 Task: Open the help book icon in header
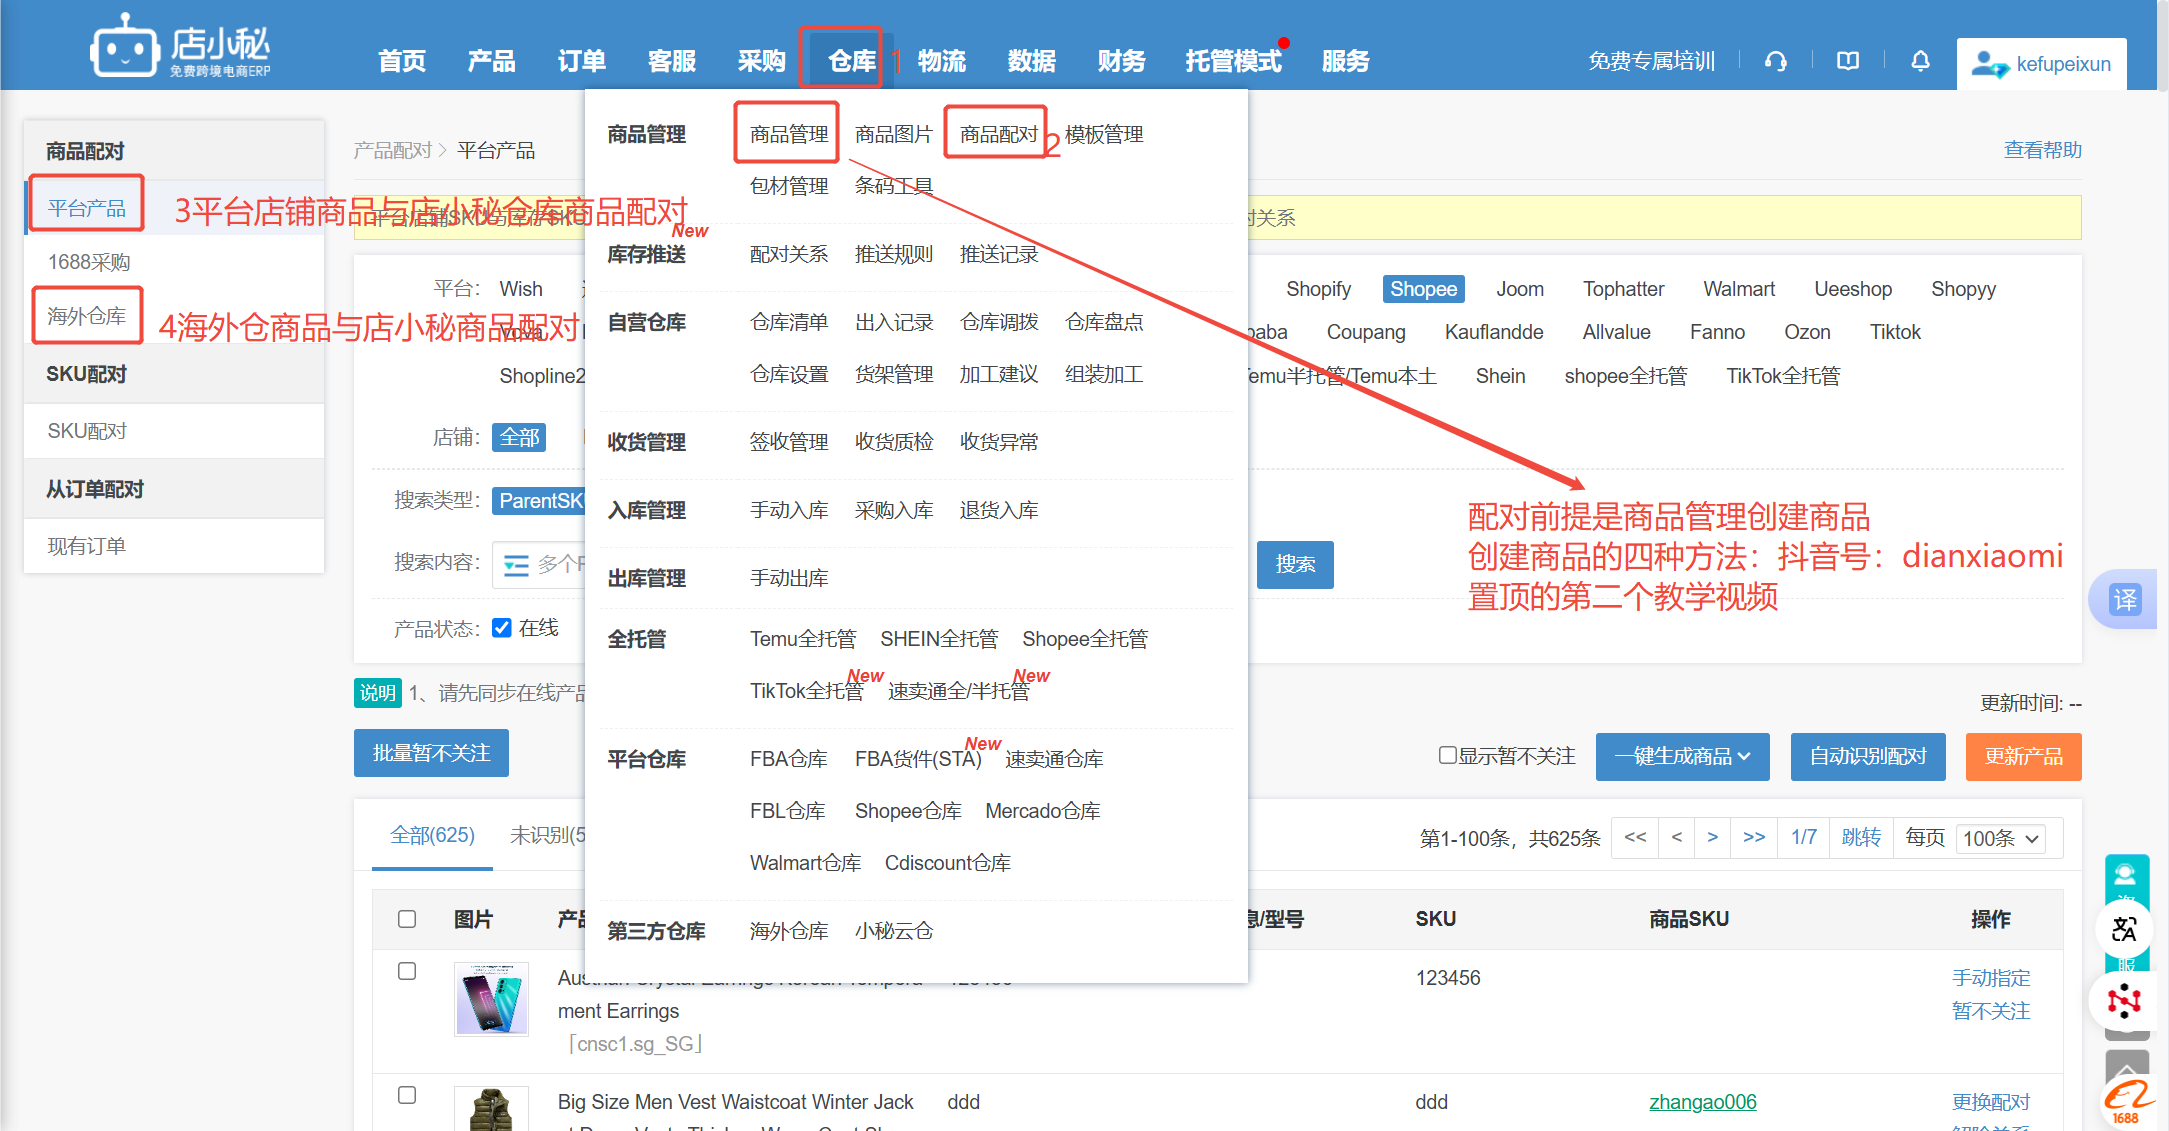(1848, 62)
